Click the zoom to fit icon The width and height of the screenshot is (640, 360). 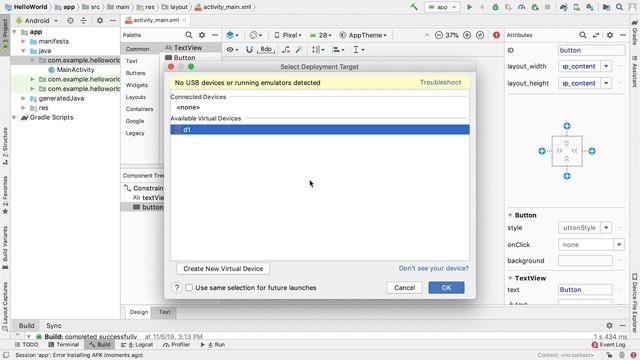coord(480,35)
